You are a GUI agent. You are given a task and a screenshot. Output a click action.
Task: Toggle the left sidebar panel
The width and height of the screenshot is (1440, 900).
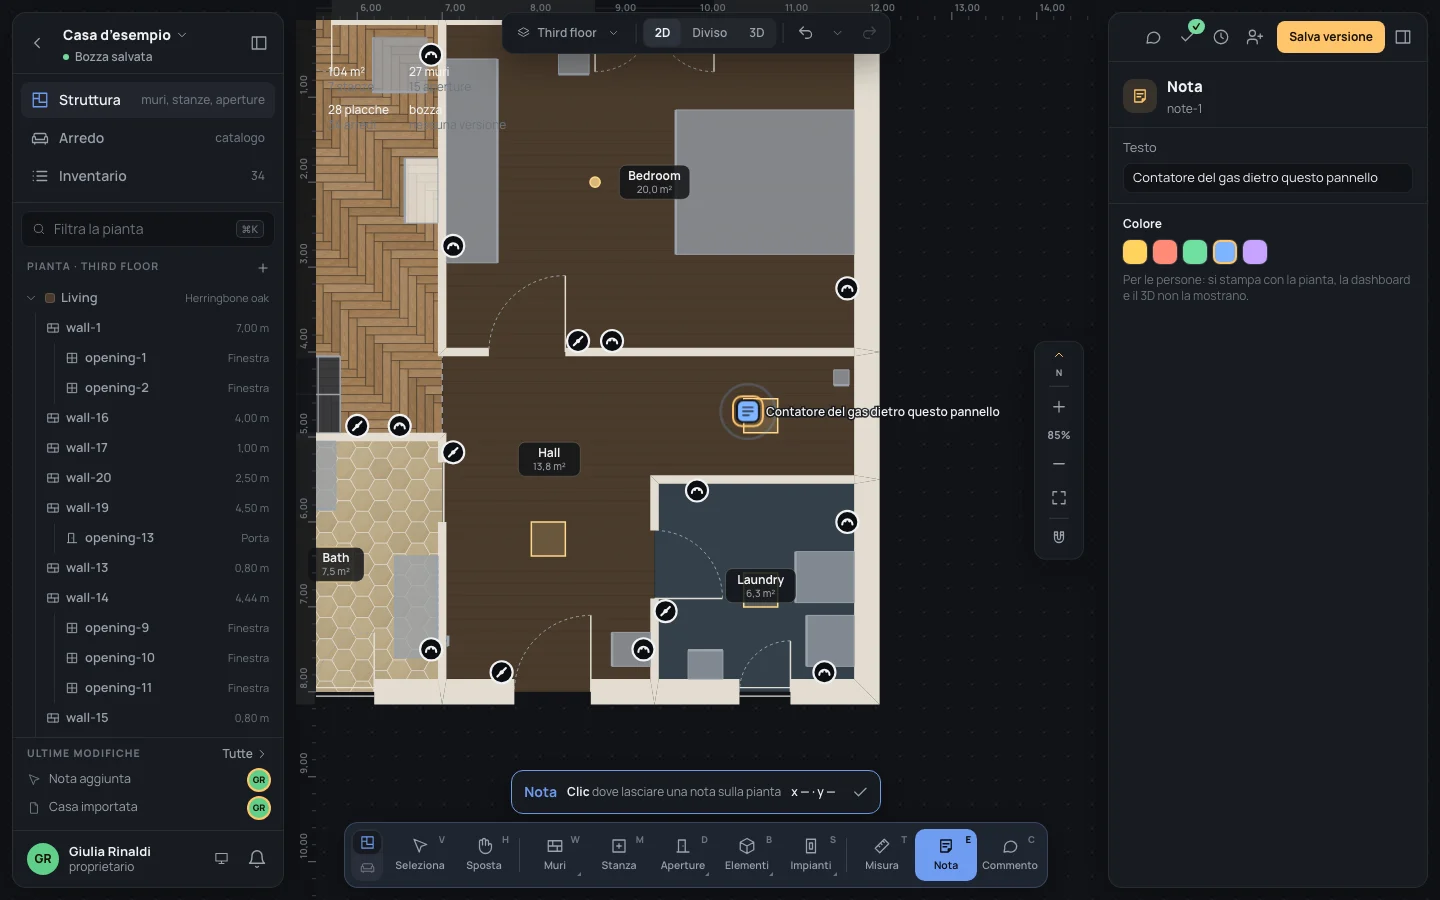[x=259, y=43]
